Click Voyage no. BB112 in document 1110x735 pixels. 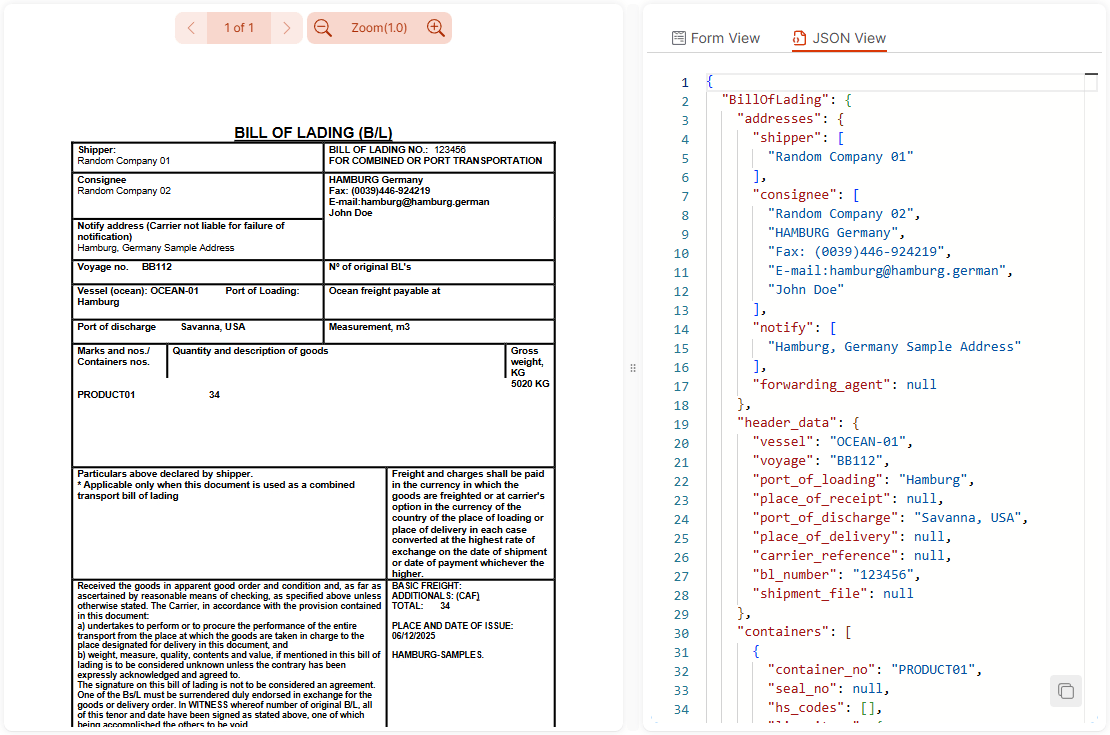coord(125,267)
